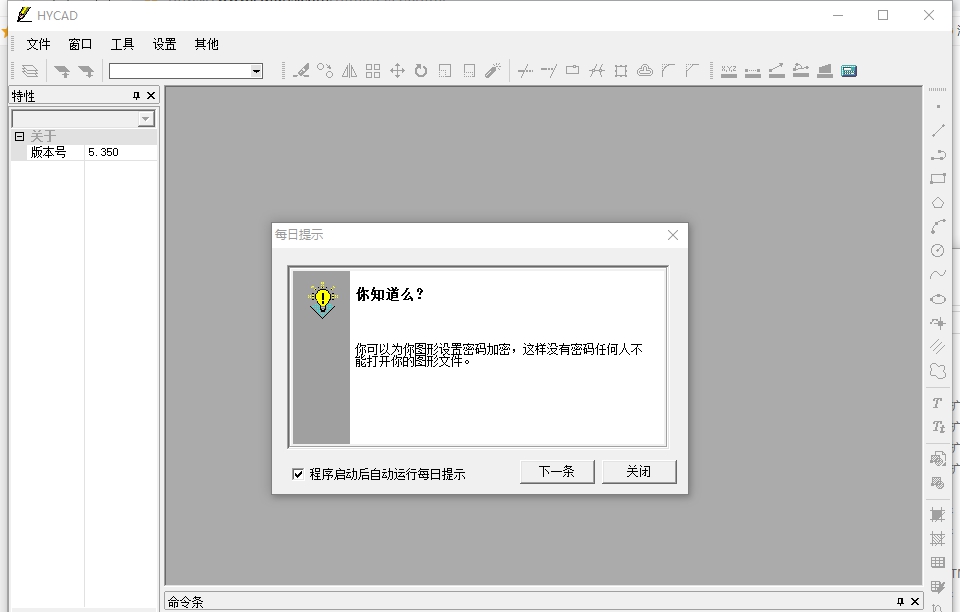The width and height of the screenshot is (960, 612).
Task: Pick the Polygon tool from right sidebar
Action: click(x=938, y=202)
